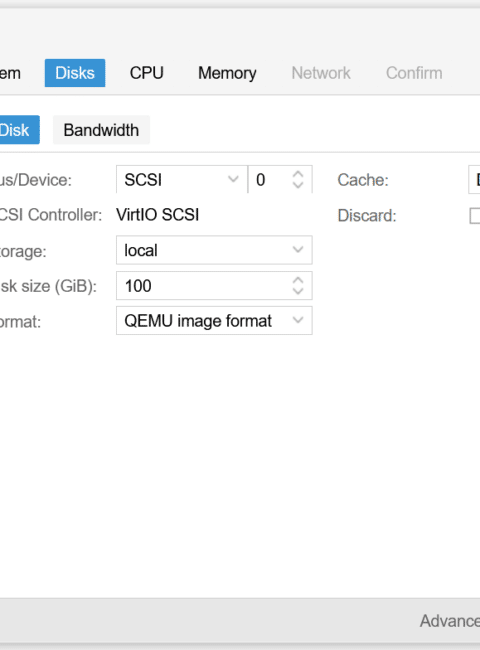Select the Disk sub-tab
Viewport: 480px width, 650px height.
click(x=17, y=130)
